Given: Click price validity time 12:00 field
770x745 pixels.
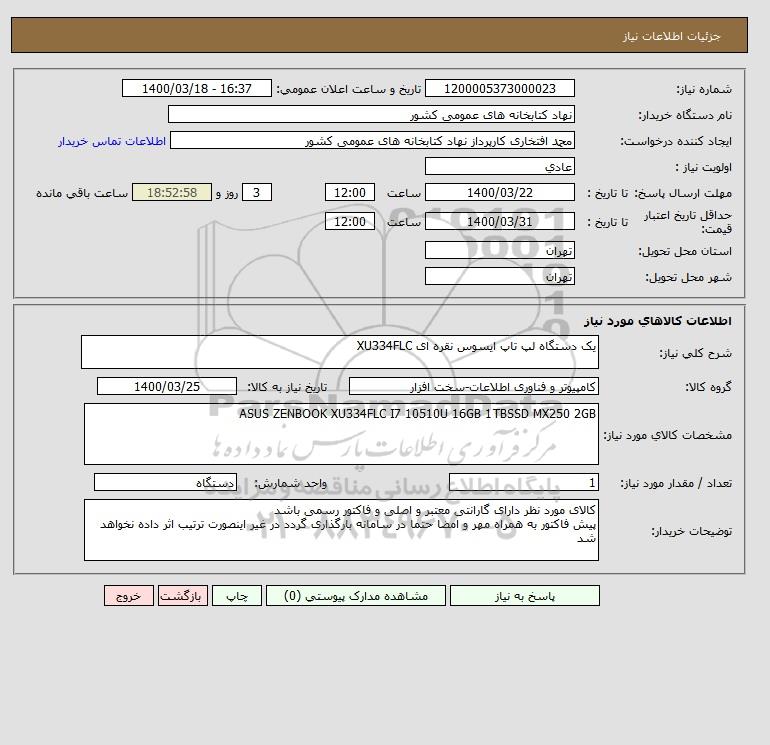Looking at the screenshot, I should point(350,221).
